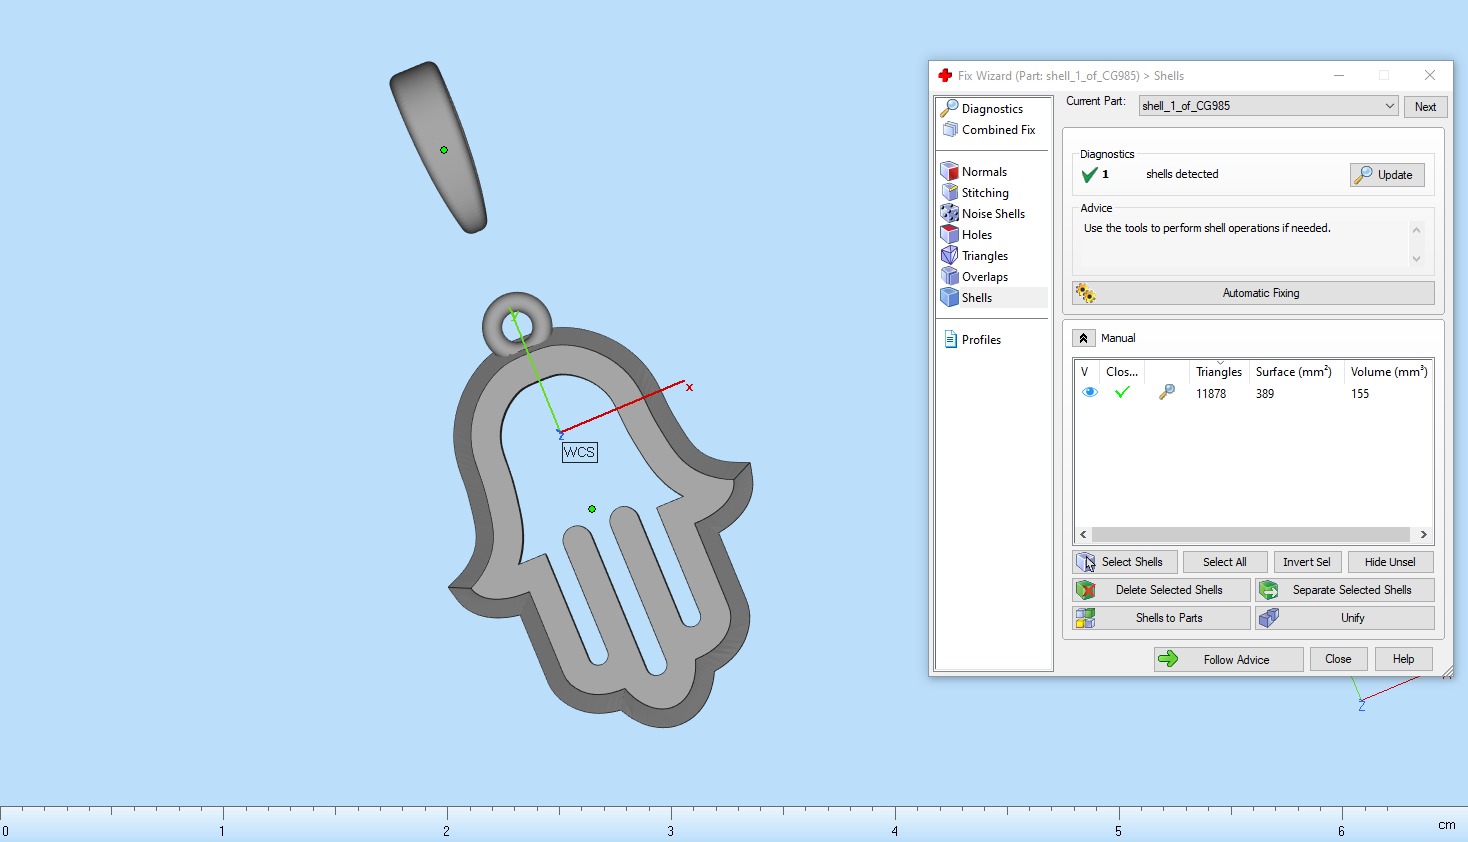Open Diagnostics in the Fix Wizard sidebar

click(992, 108)
